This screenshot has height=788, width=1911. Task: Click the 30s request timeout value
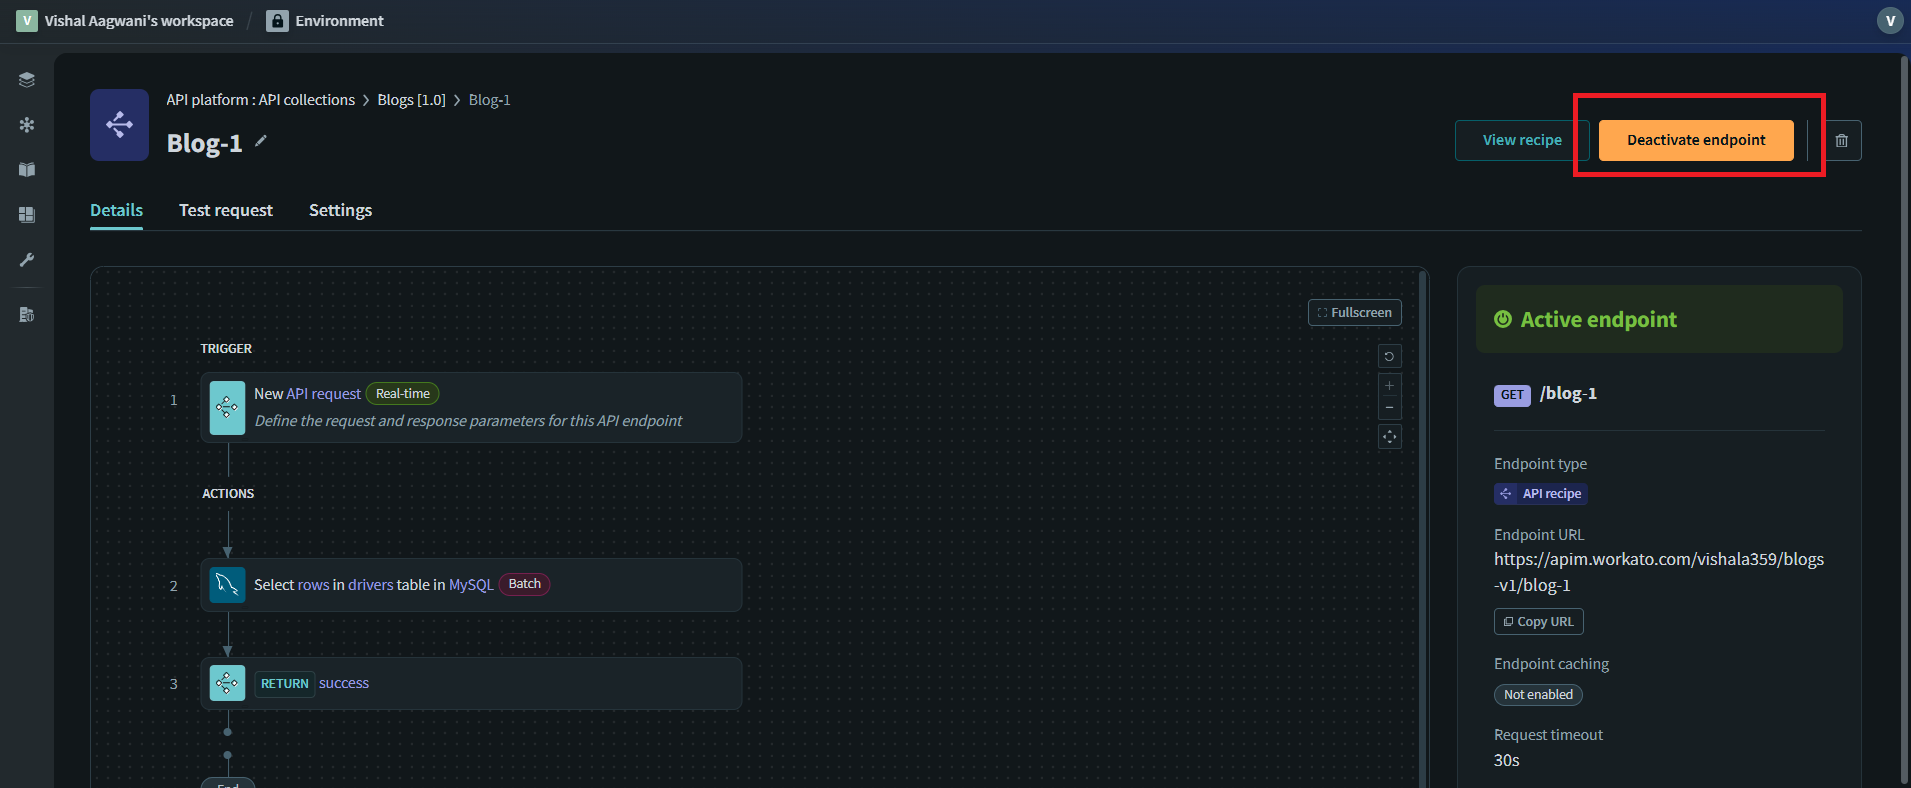pyautogui.click(x=1506, y=761)
